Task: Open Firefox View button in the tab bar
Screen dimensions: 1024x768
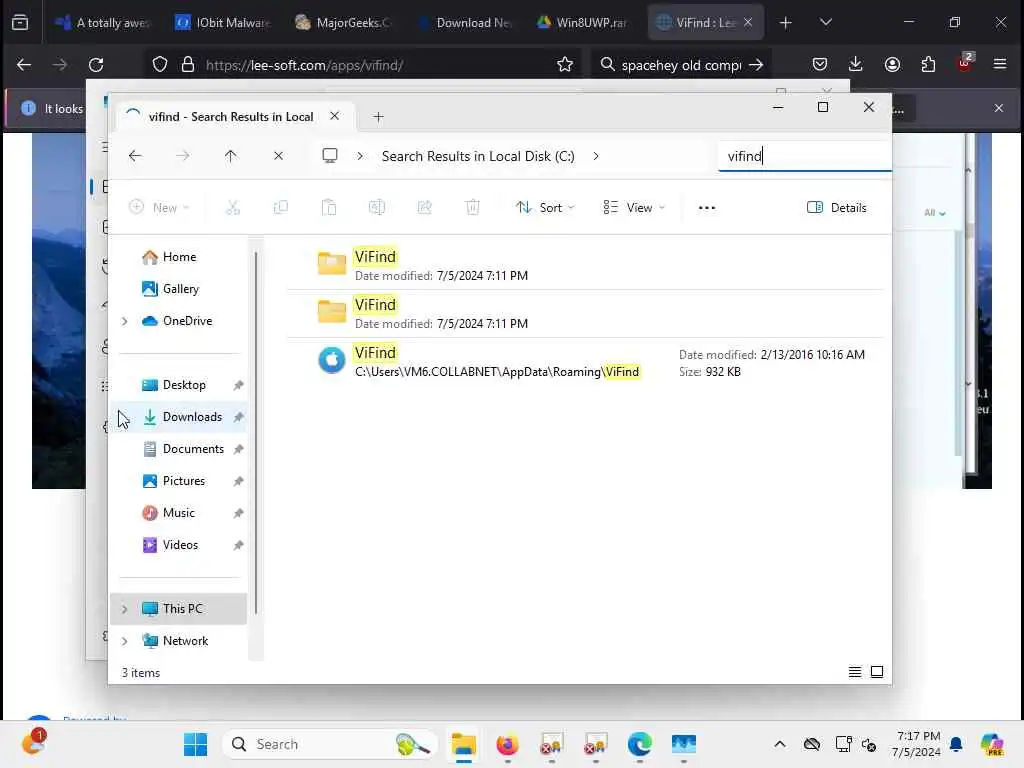Action: pos(20,23)
